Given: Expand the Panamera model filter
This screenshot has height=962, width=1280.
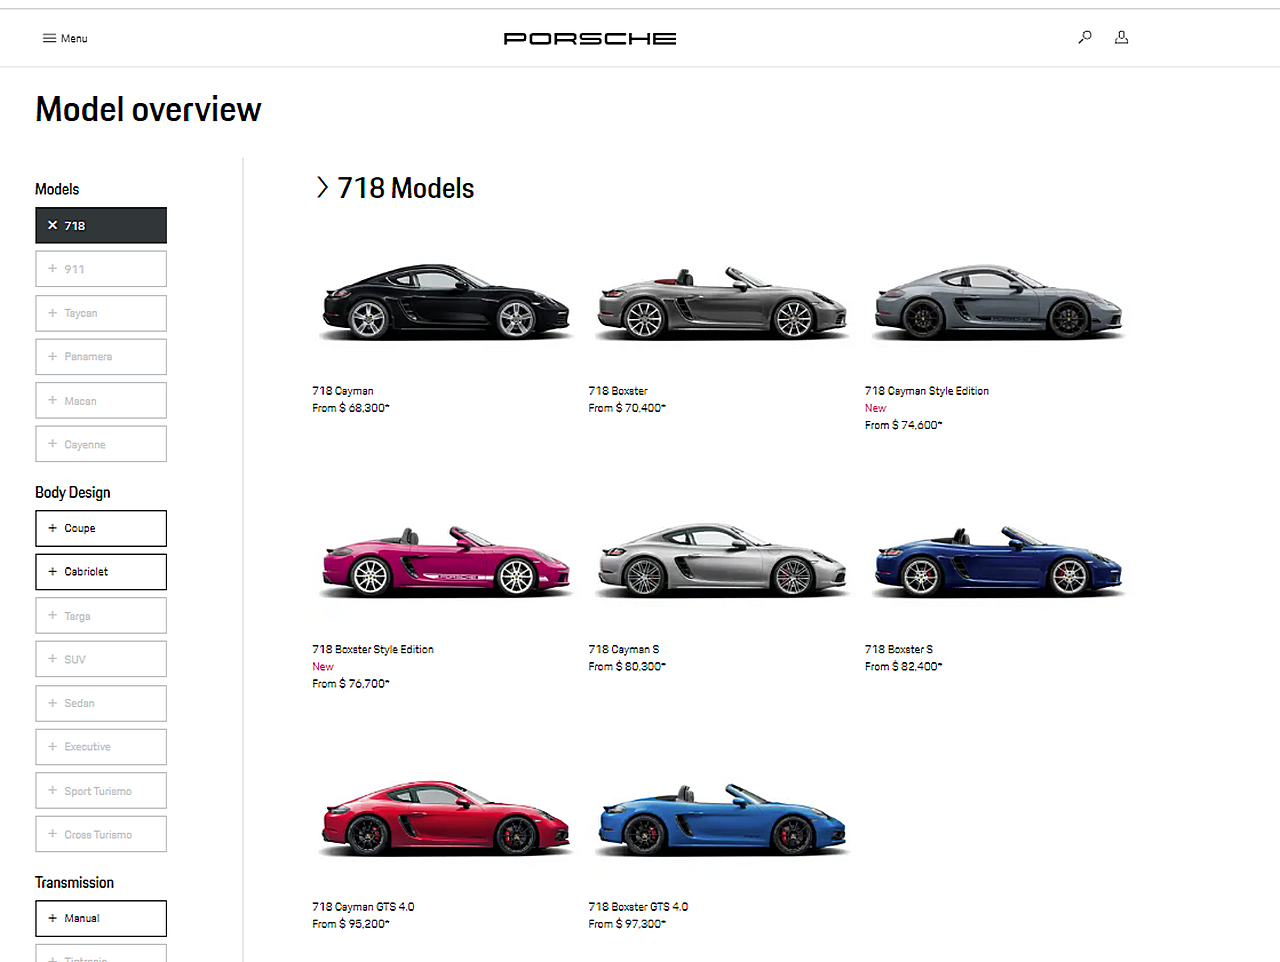Looking at the screenshot, I should pos(100,356).
